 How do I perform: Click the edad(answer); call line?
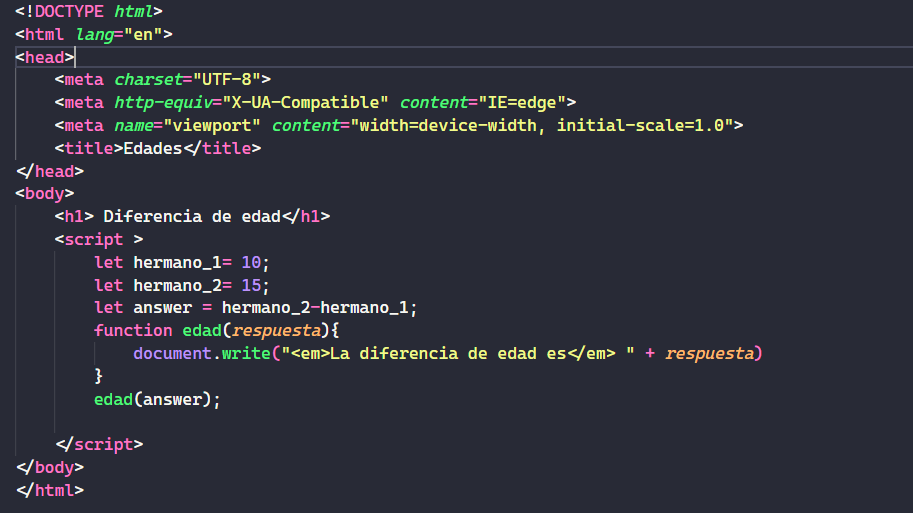pyautogui.click(x=157, y=400)
